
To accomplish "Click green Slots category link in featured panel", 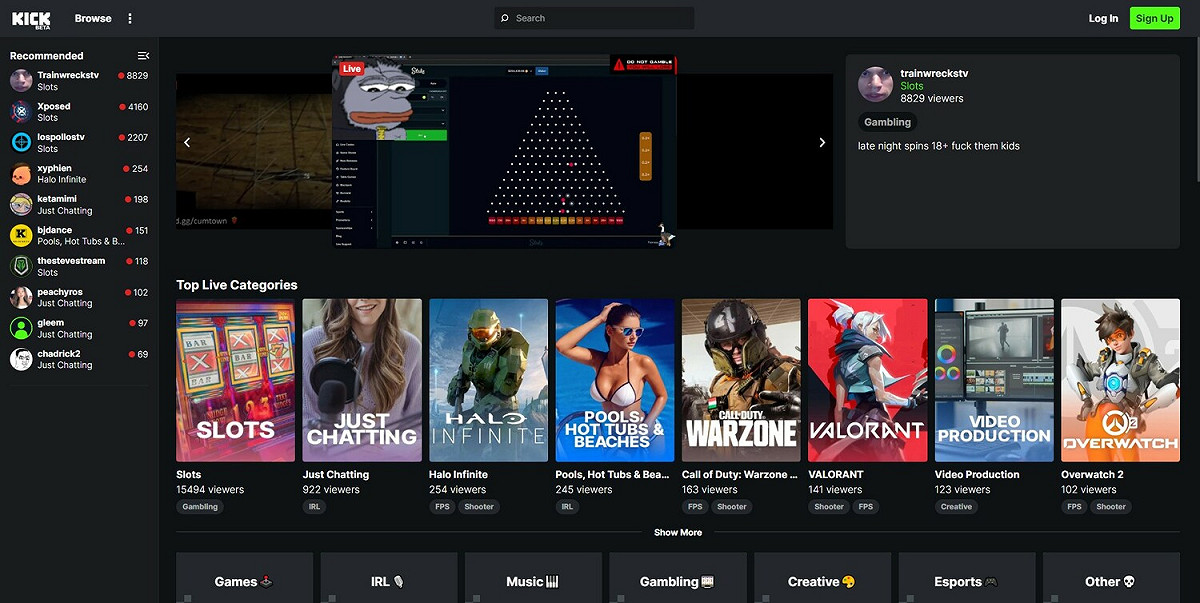I will [x=912, y=86].
